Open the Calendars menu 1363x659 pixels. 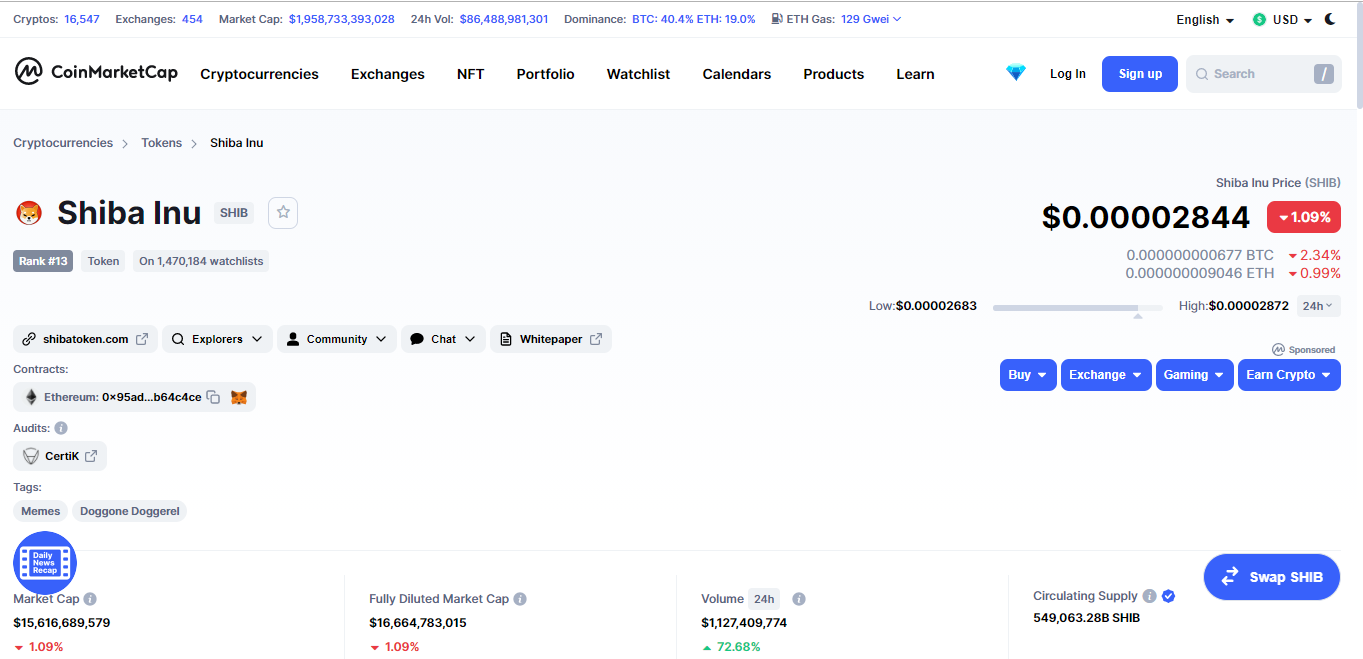click(x=737, y=74)
